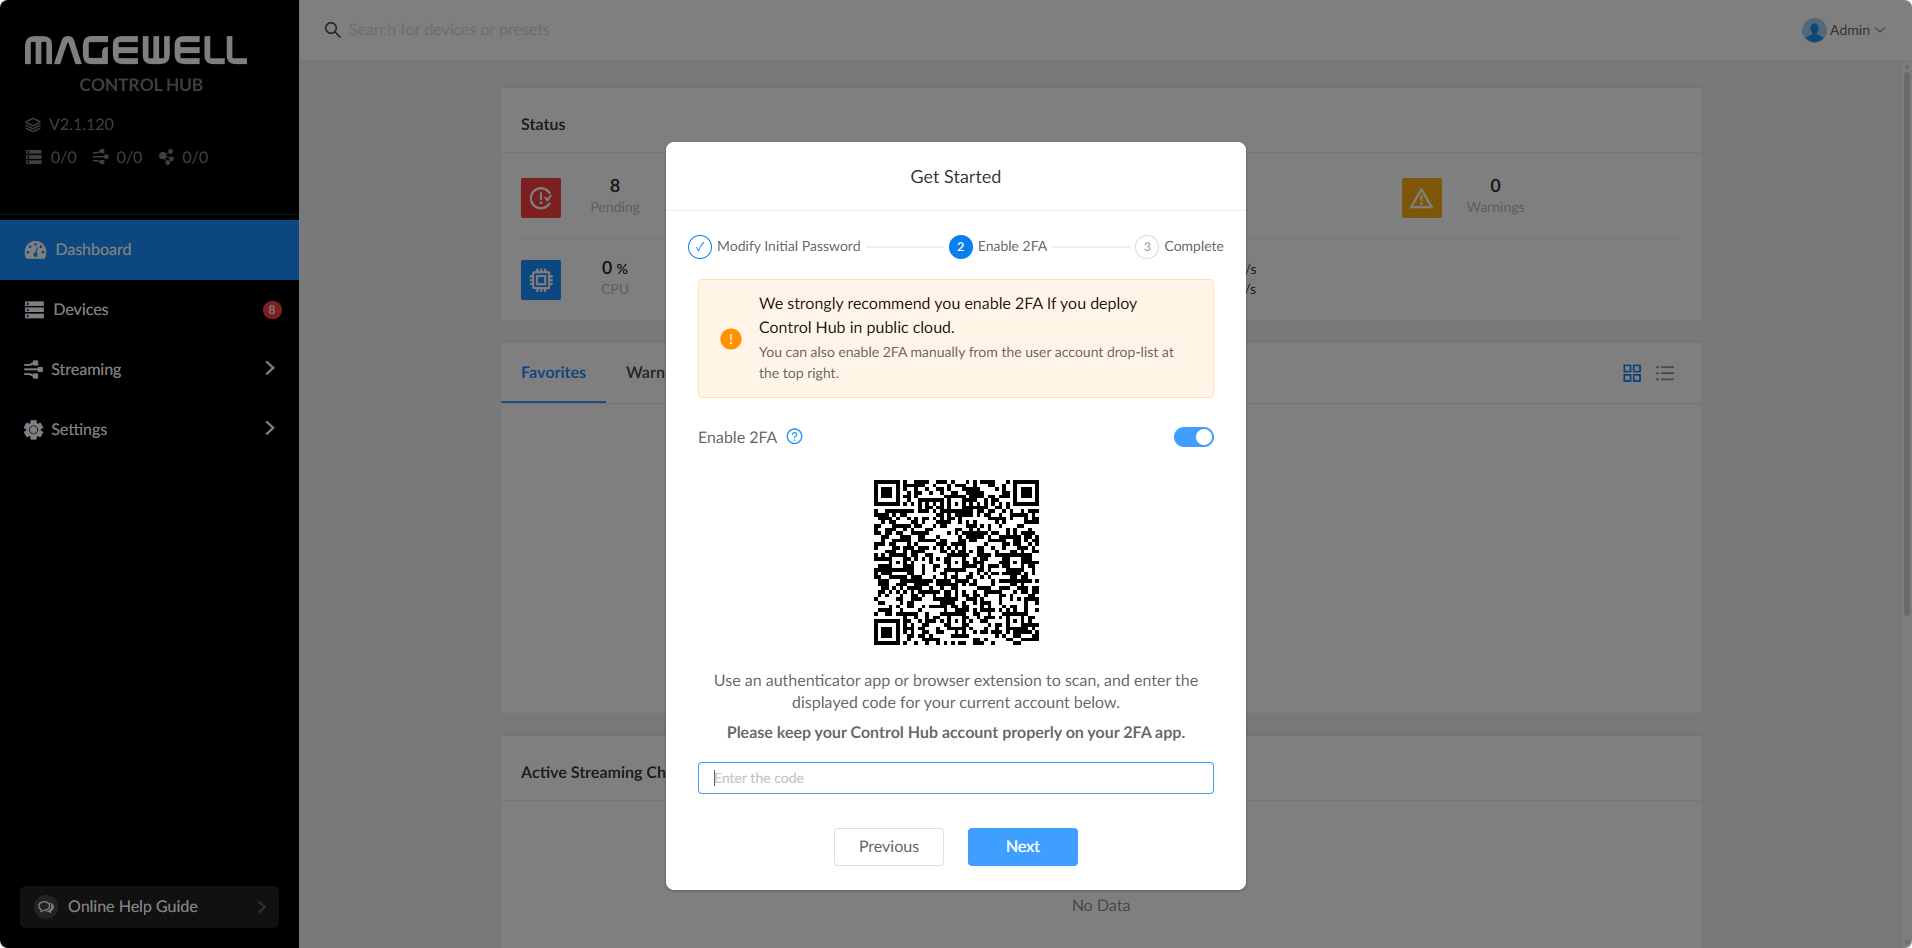Image resolution: width=1912 pixels, height=948 pixels.
Task: Select the Favorites tab
Action: pos(553,372)
